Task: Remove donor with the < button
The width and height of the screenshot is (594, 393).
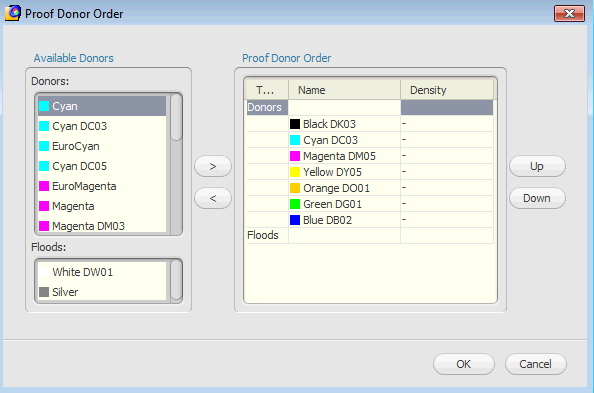Action: pyautogui.click(x=213, y=198)
